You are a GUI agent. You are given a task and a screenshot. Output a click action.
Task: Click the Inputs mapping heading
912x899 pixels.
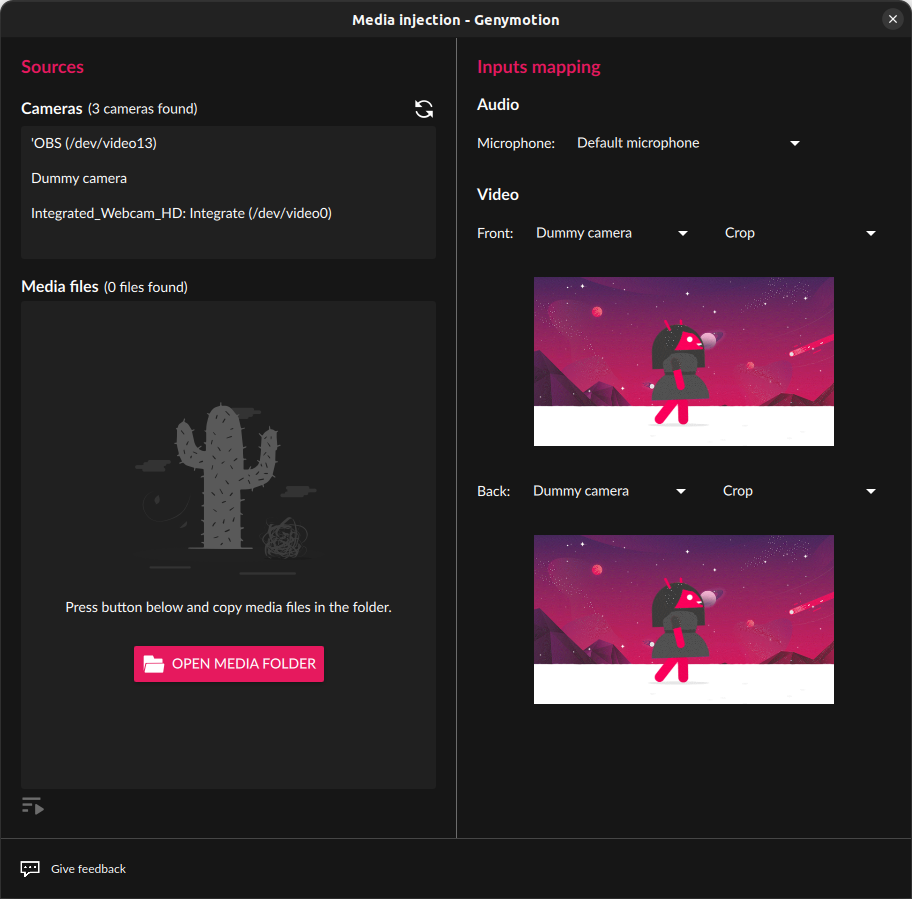[538, 67]
